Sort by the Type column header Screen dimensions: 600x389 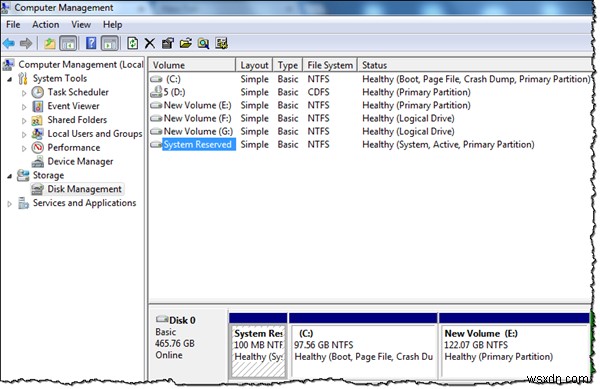click(288, 65)
